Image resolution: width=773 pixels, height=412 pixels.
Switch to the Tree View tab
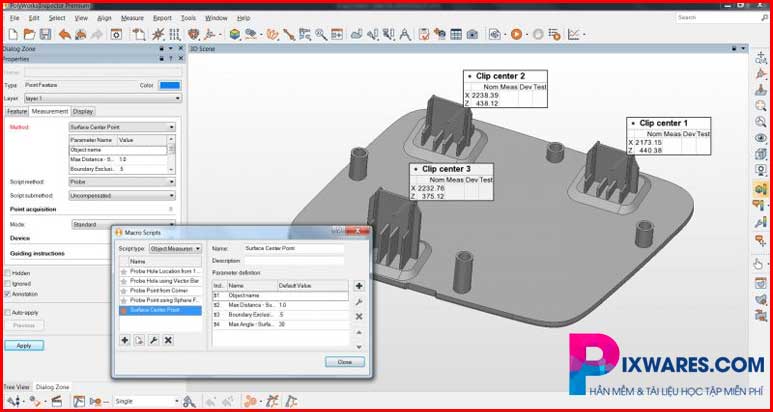17,387
